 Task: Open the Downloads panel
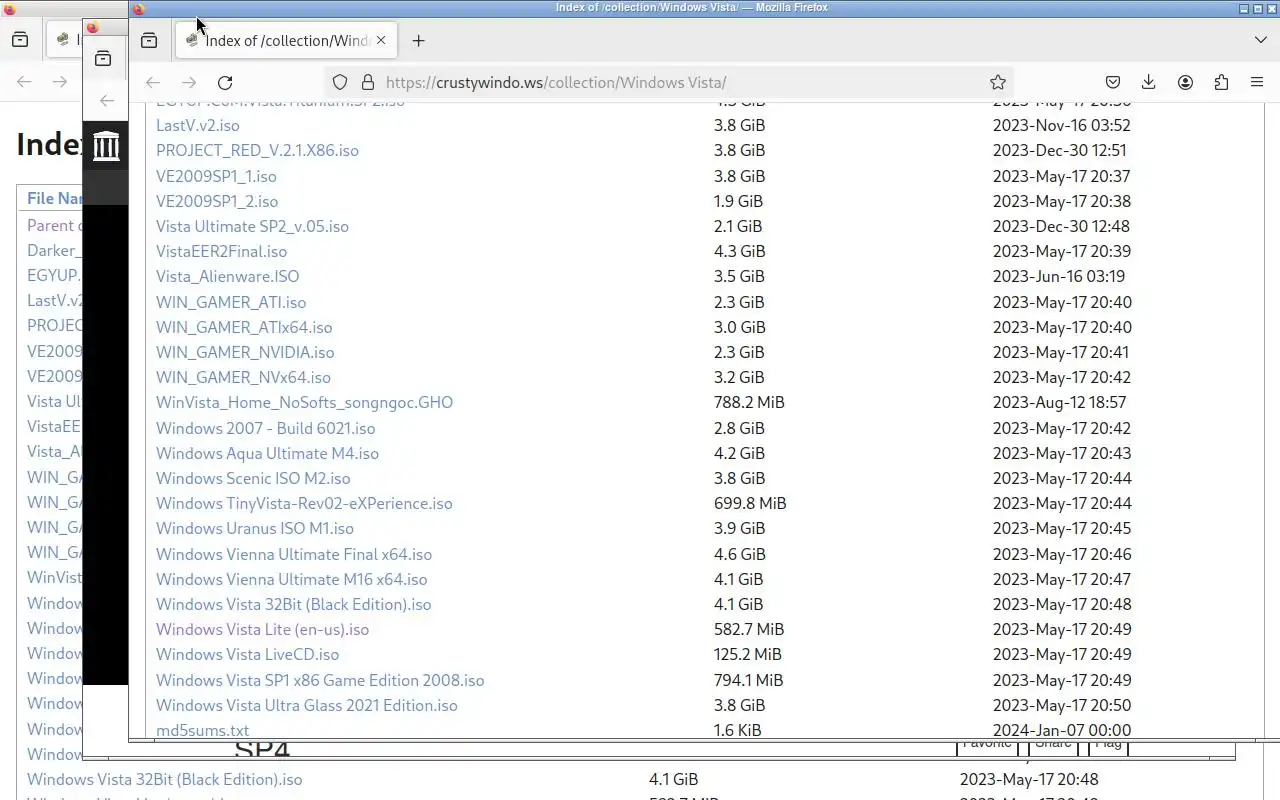tap(1148, 82)
